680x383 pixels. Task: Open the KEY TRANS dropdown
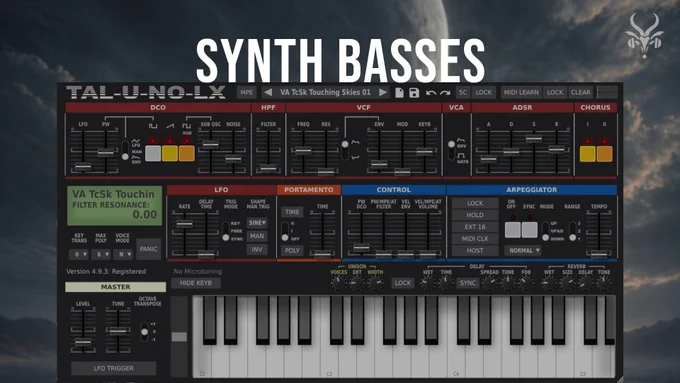[x=79, y=254]
